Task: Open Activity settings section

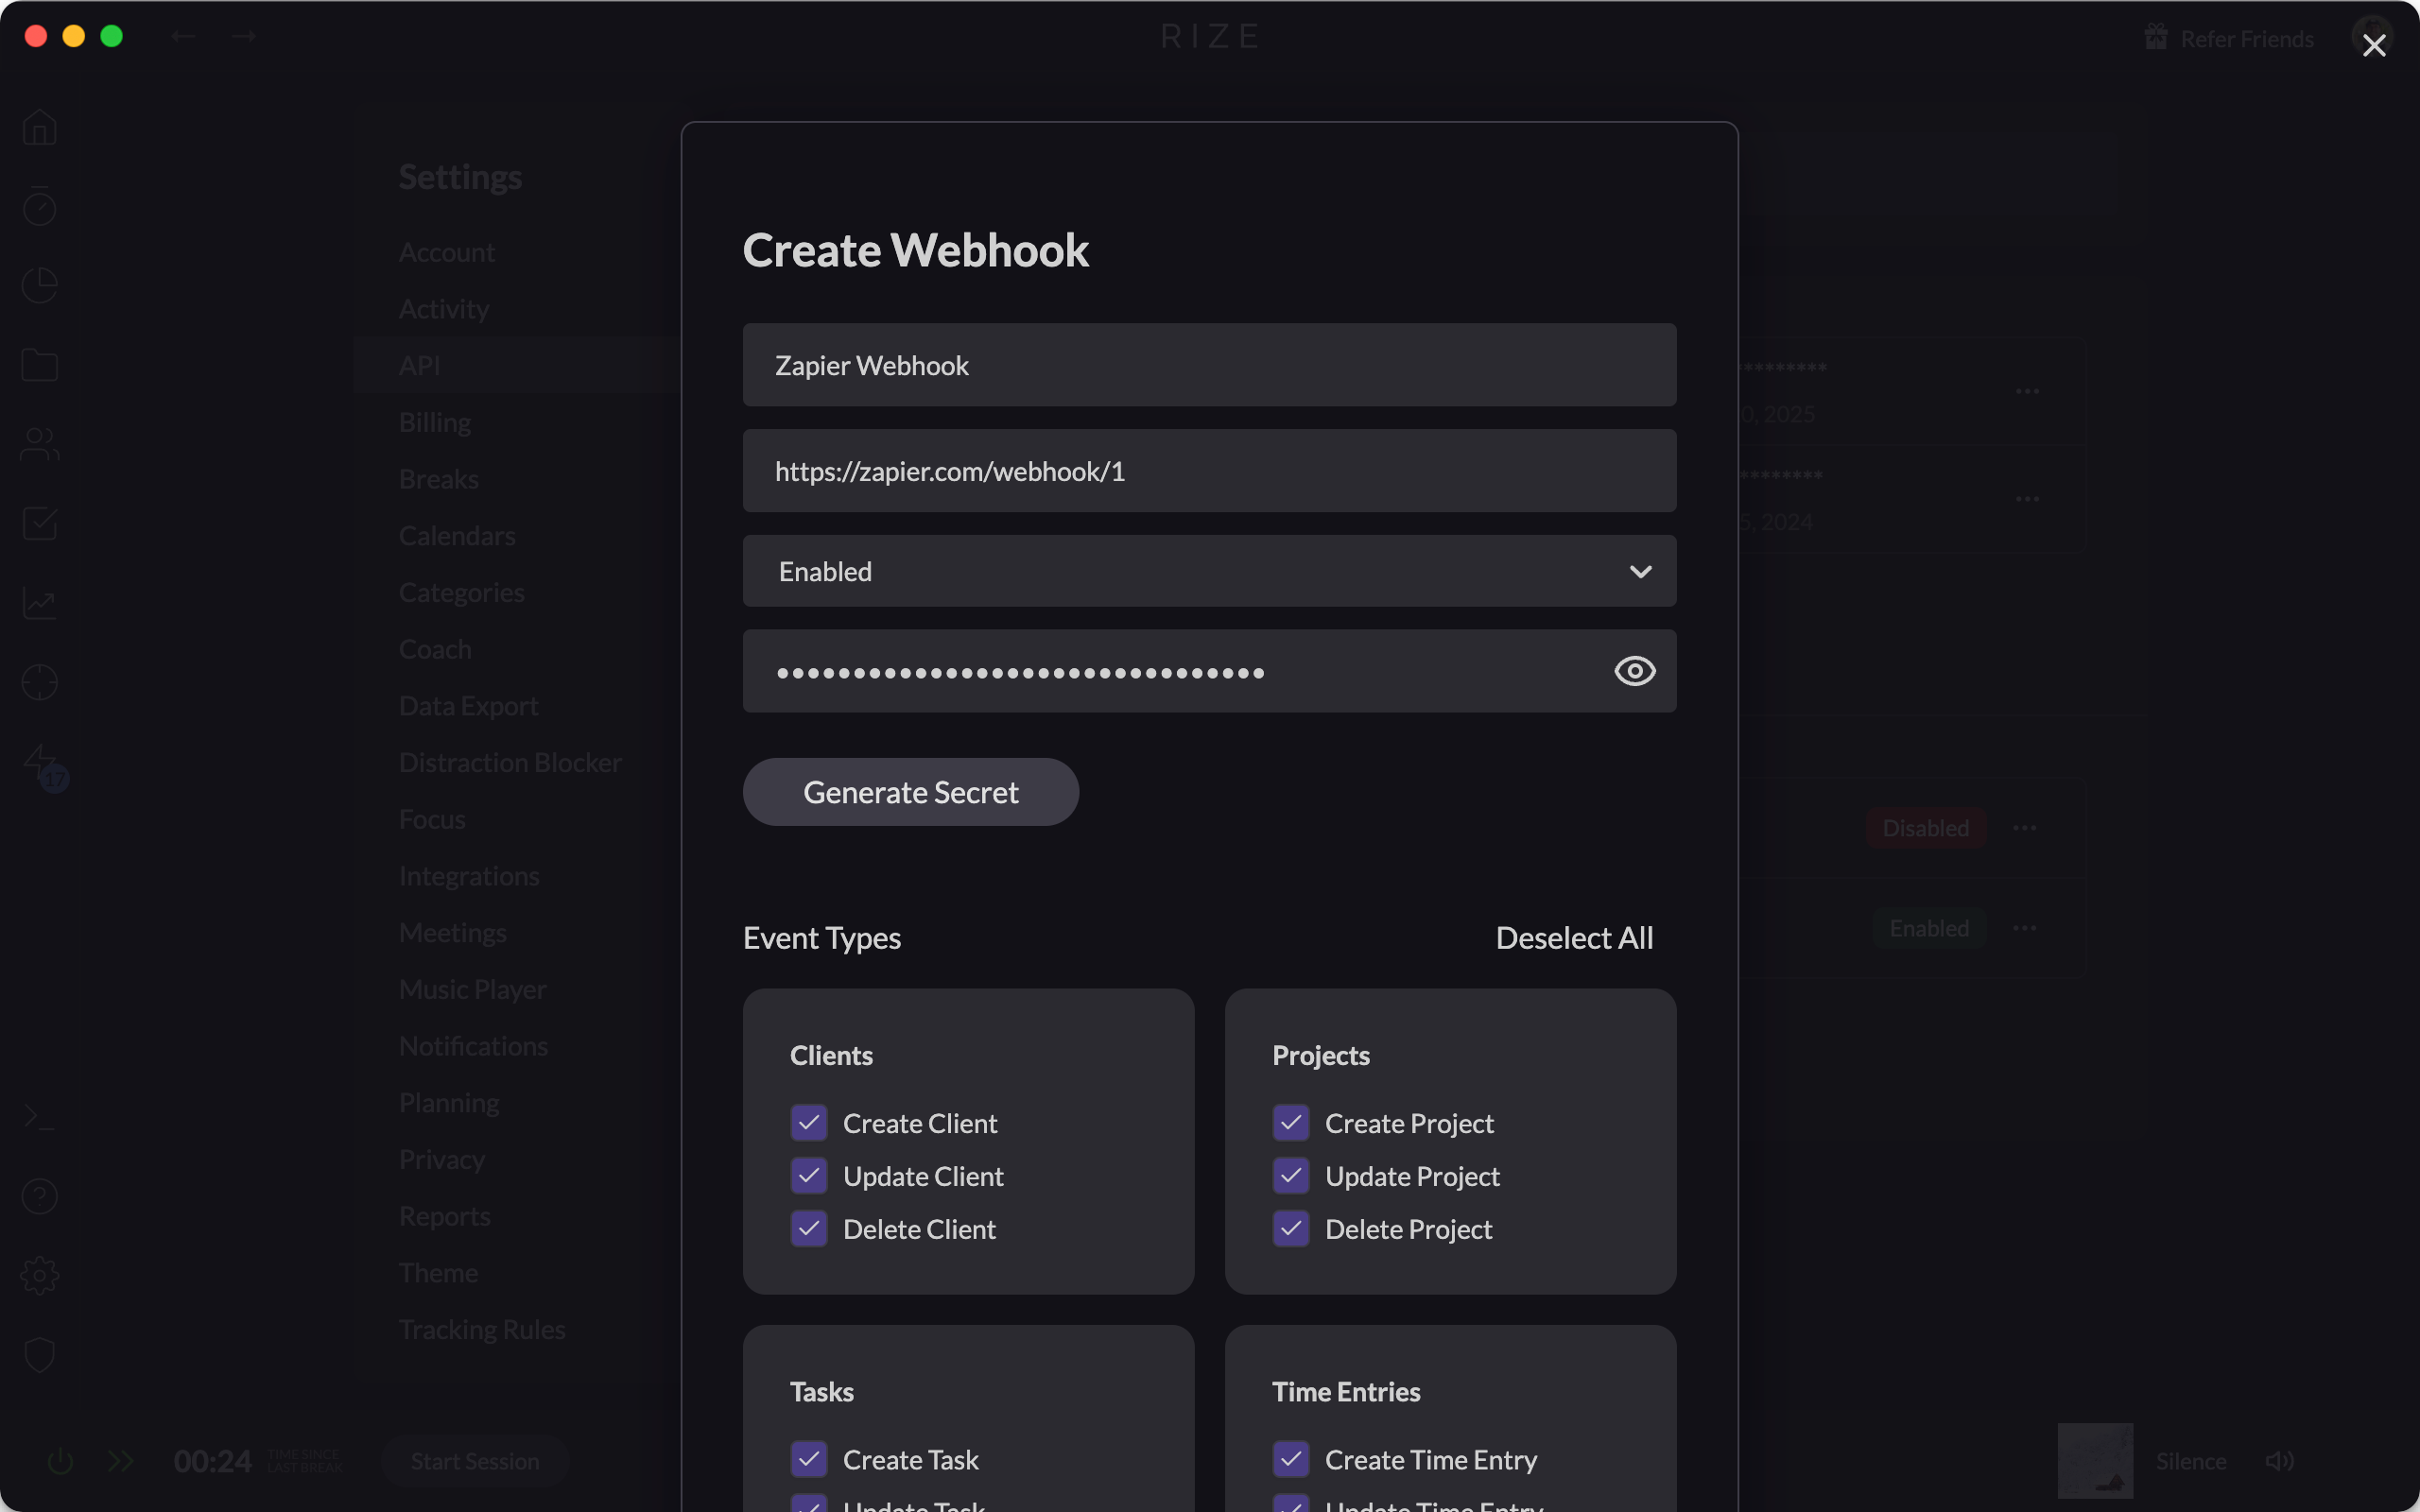Action: click(443, 309)
